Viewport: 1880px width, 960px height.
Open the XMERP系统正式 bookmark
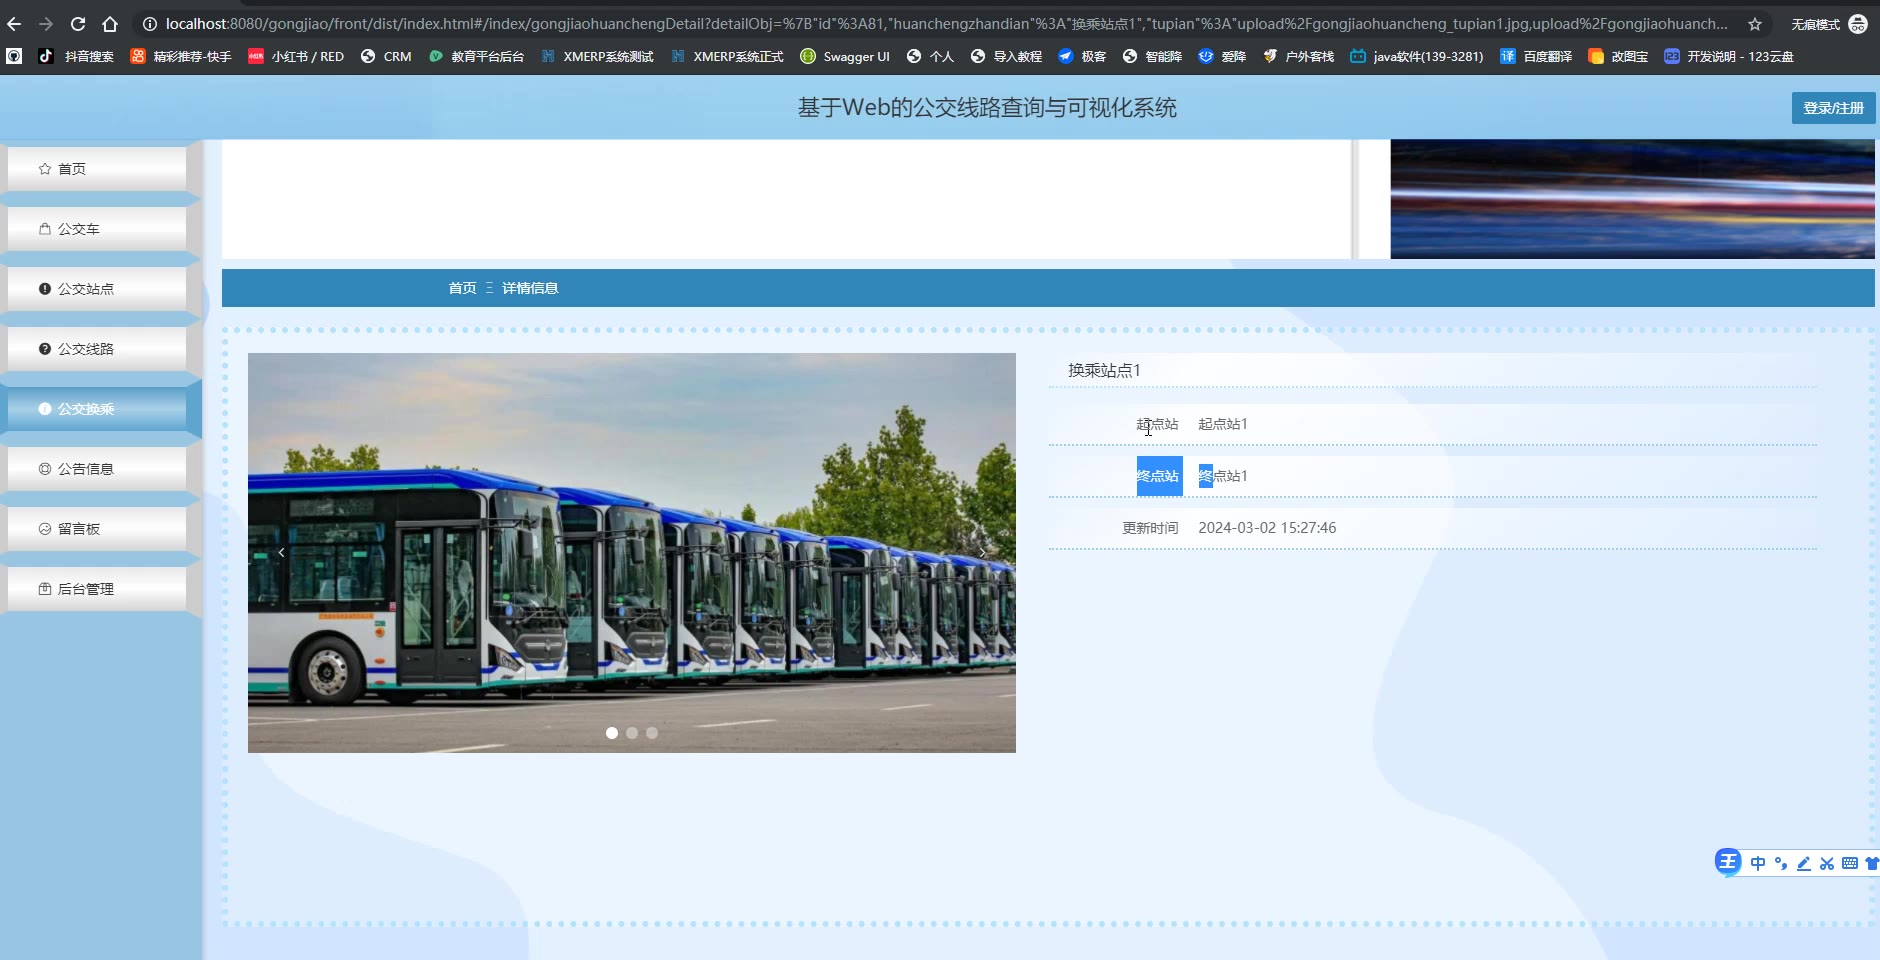pos(727,57)
